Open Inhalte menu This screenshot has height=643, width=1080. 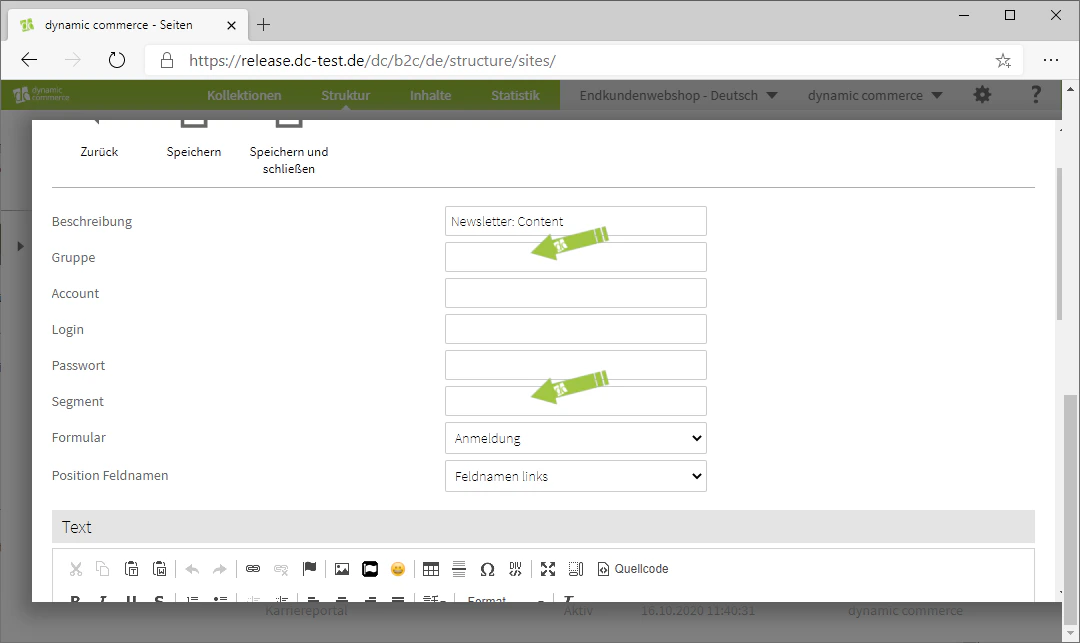[x=430, y=95]
